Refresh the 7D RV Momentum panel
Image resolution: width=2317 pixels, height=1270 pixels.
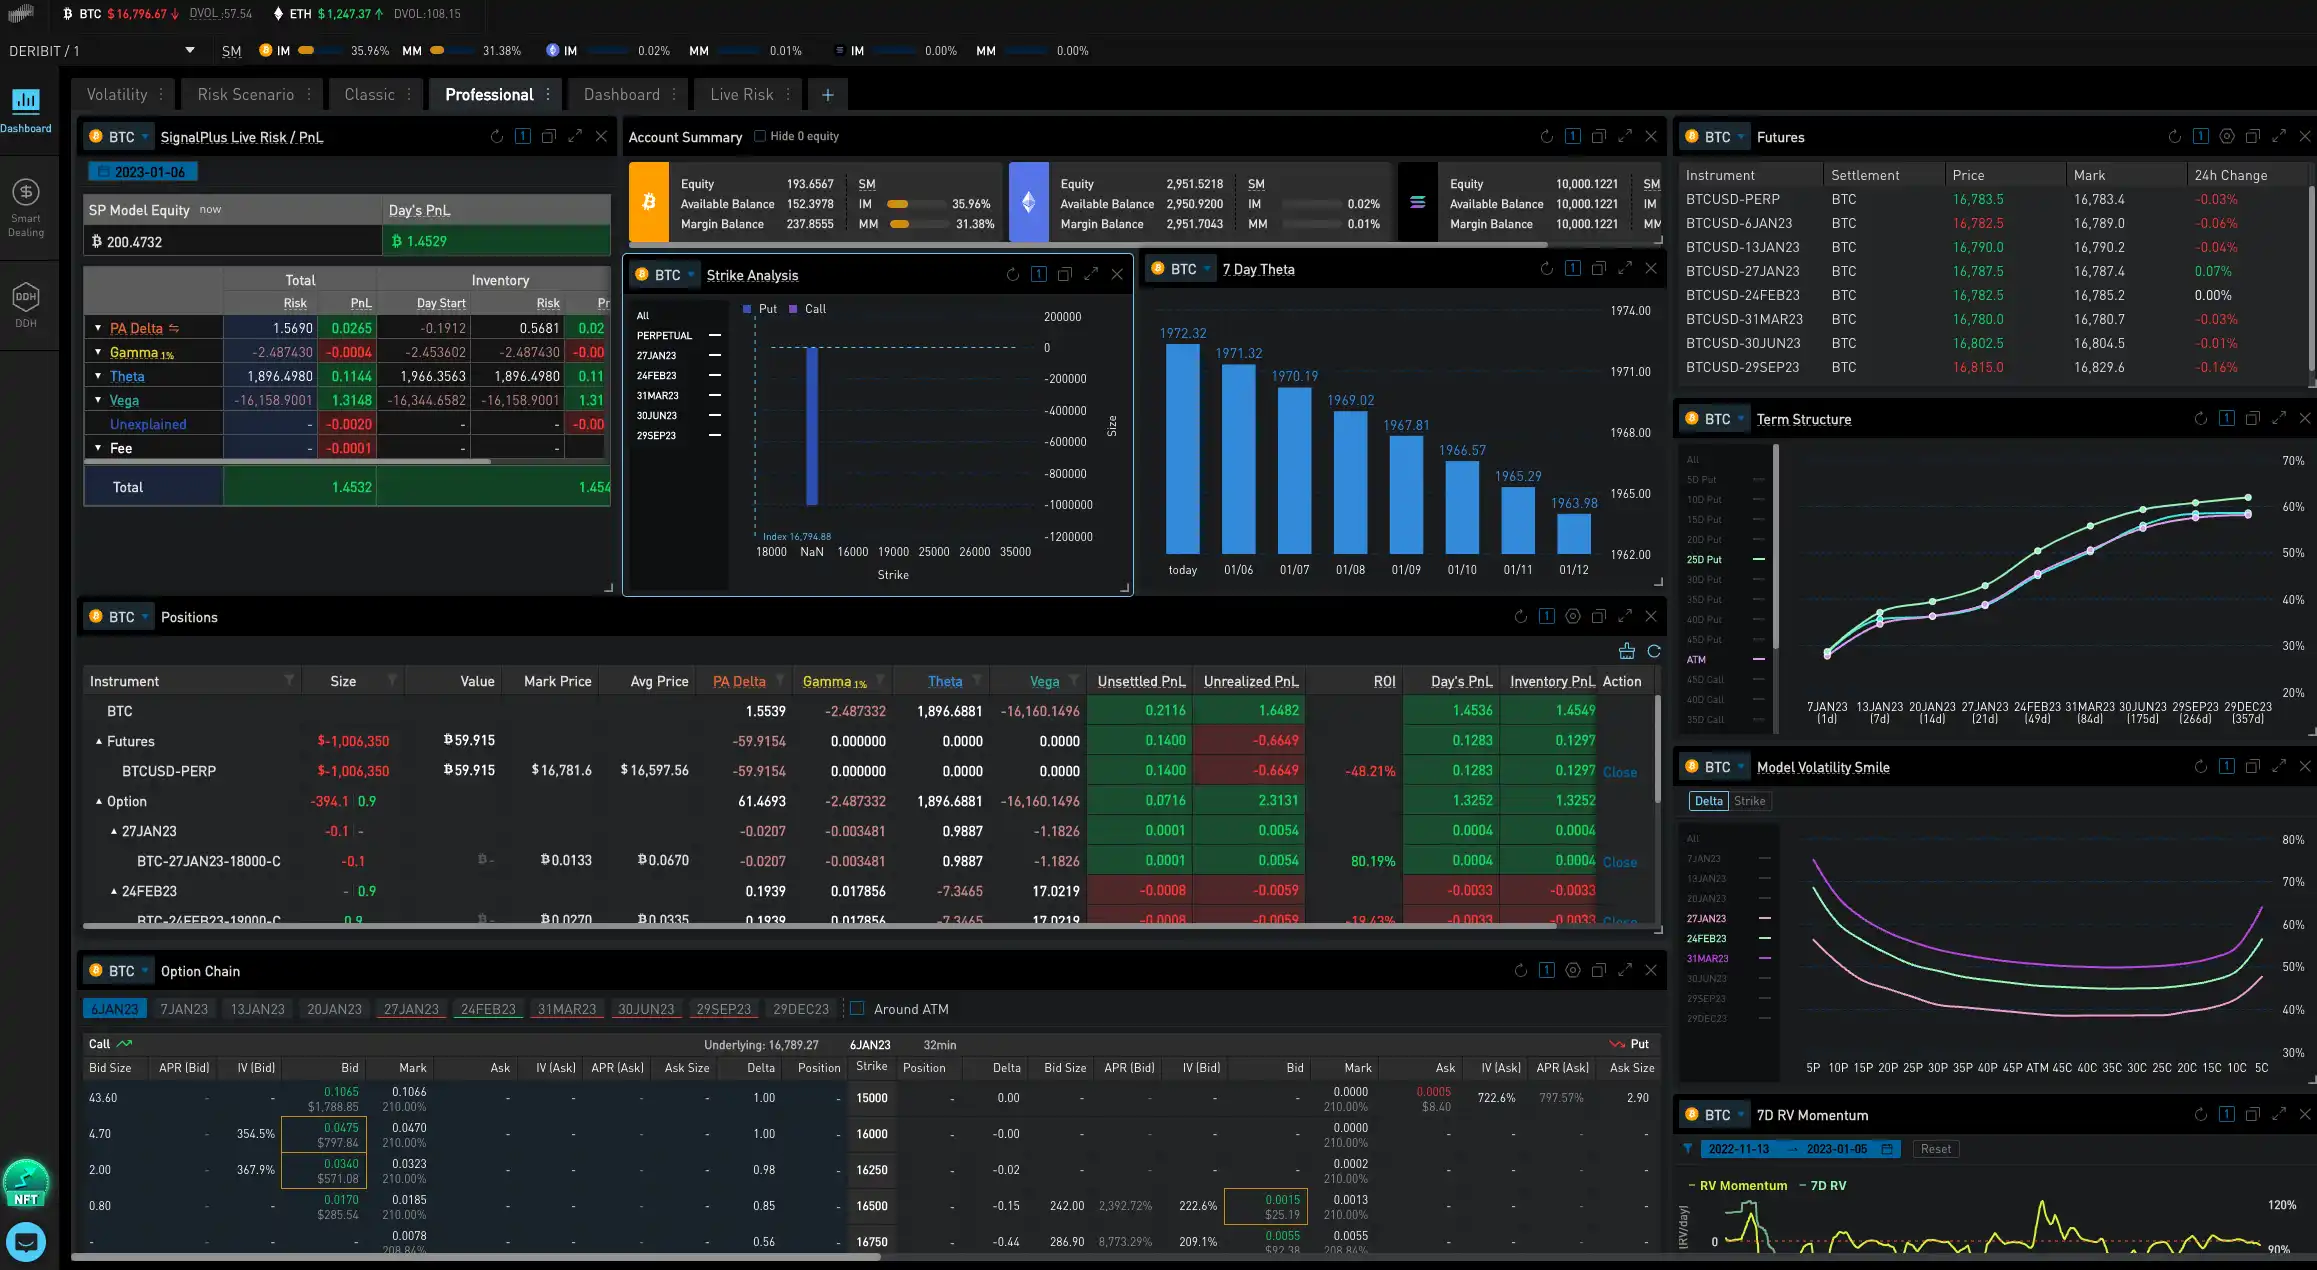2201,1114
